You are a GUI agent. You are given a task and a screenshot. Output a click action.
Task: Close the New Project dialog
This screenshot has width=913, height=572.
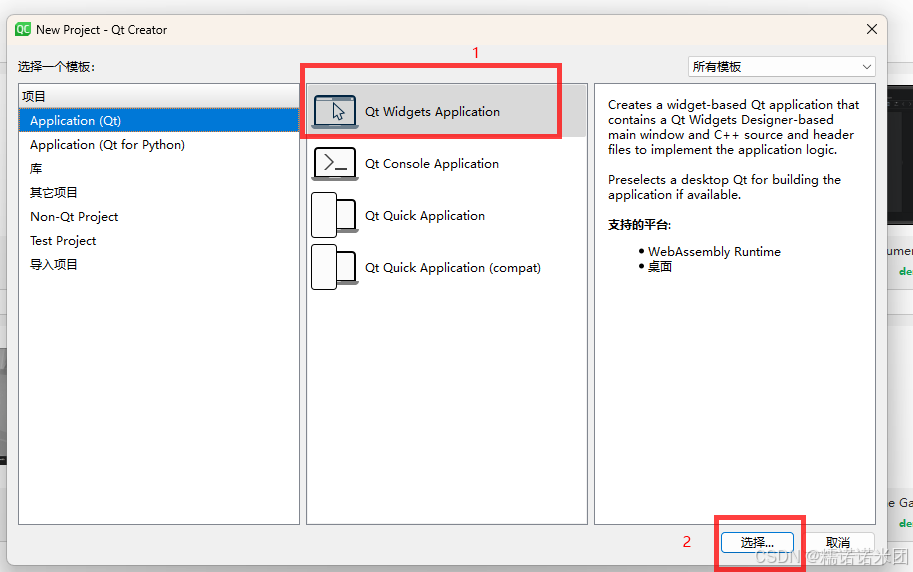tap(872, 29)
